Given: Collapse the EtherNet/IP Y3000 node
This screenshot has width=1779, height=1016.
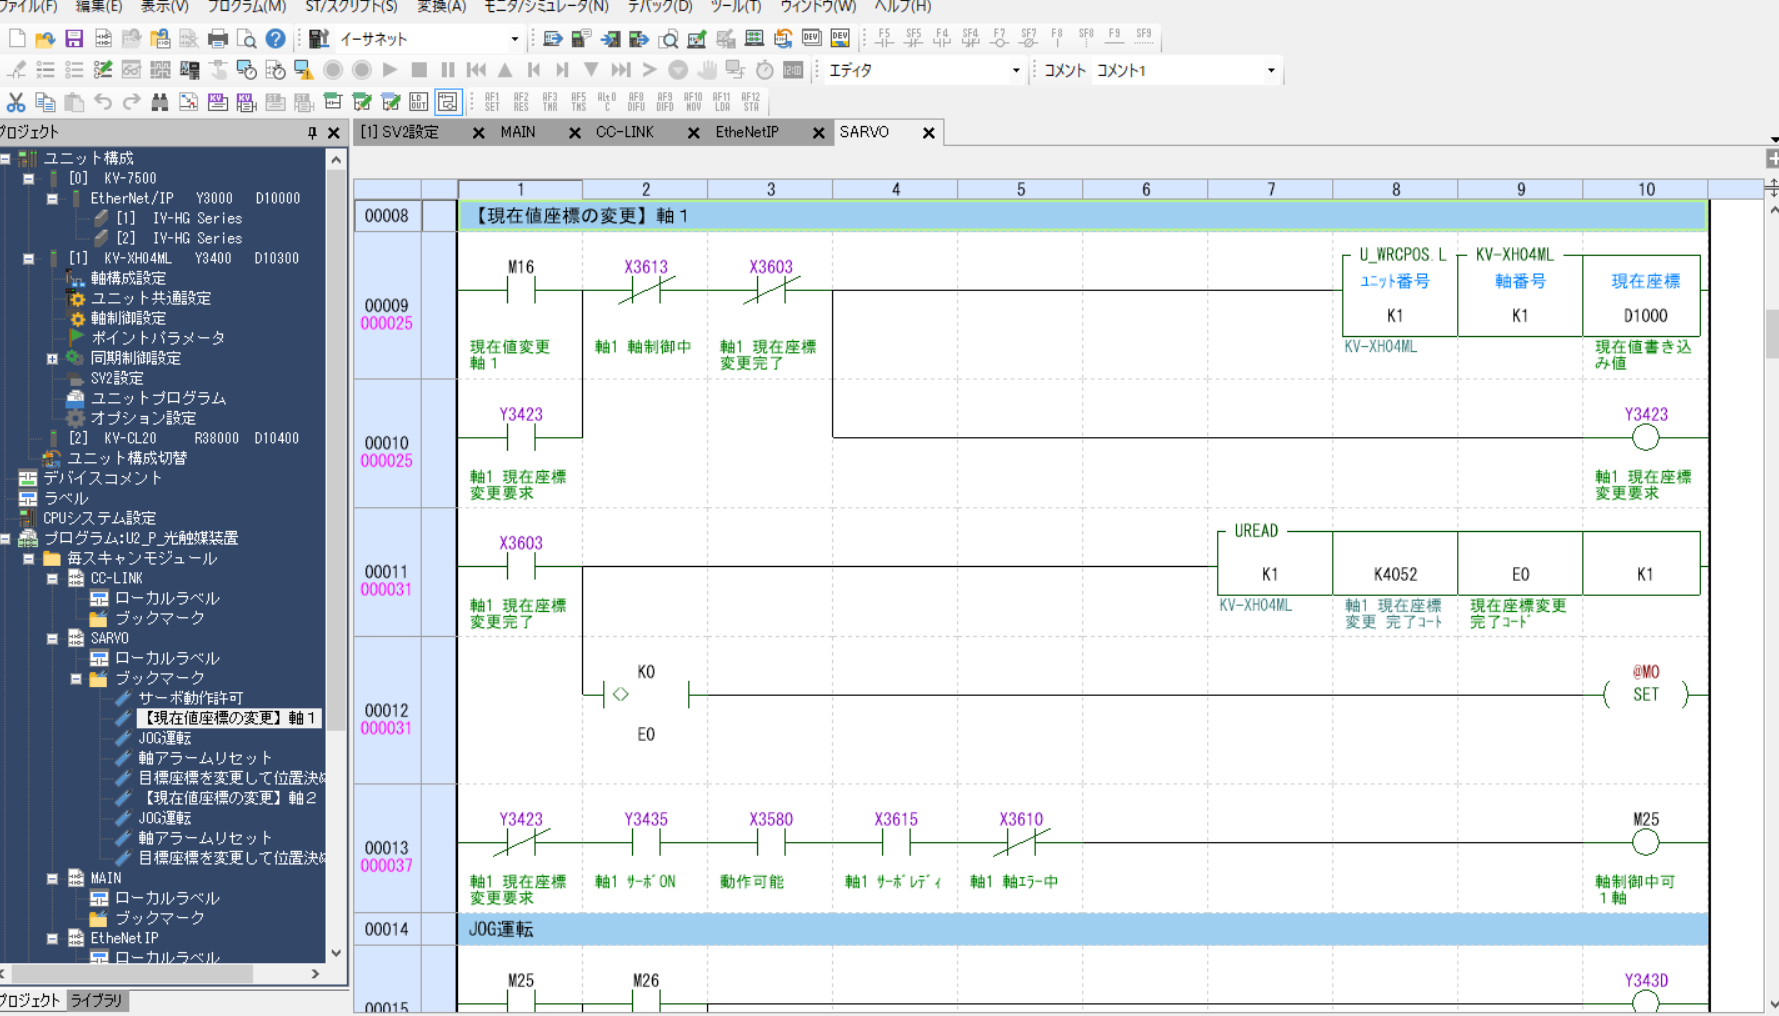Looking at the screenshot, I should (52, 198).
